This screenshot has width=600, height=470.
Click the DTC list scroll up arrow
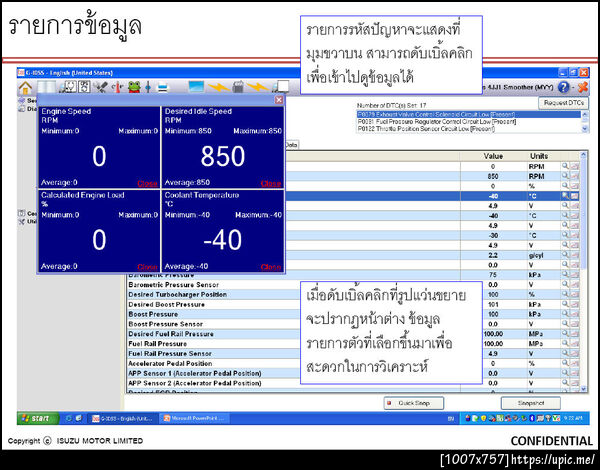585,114
